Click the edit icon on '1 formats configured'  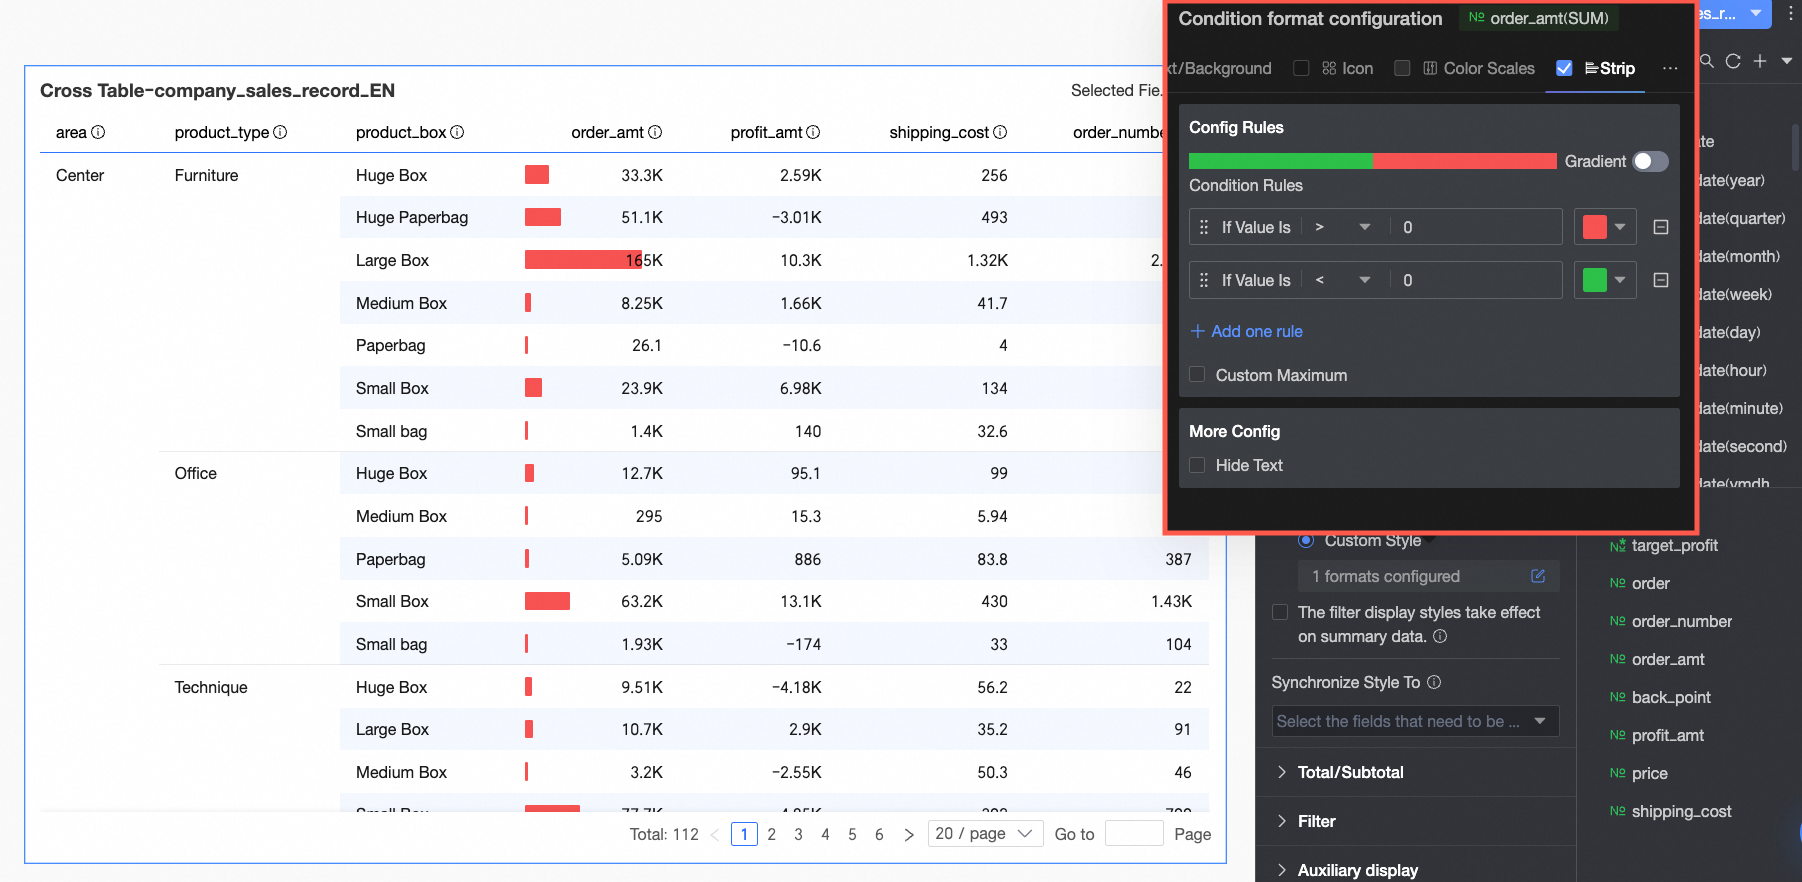coord(1538,576)
